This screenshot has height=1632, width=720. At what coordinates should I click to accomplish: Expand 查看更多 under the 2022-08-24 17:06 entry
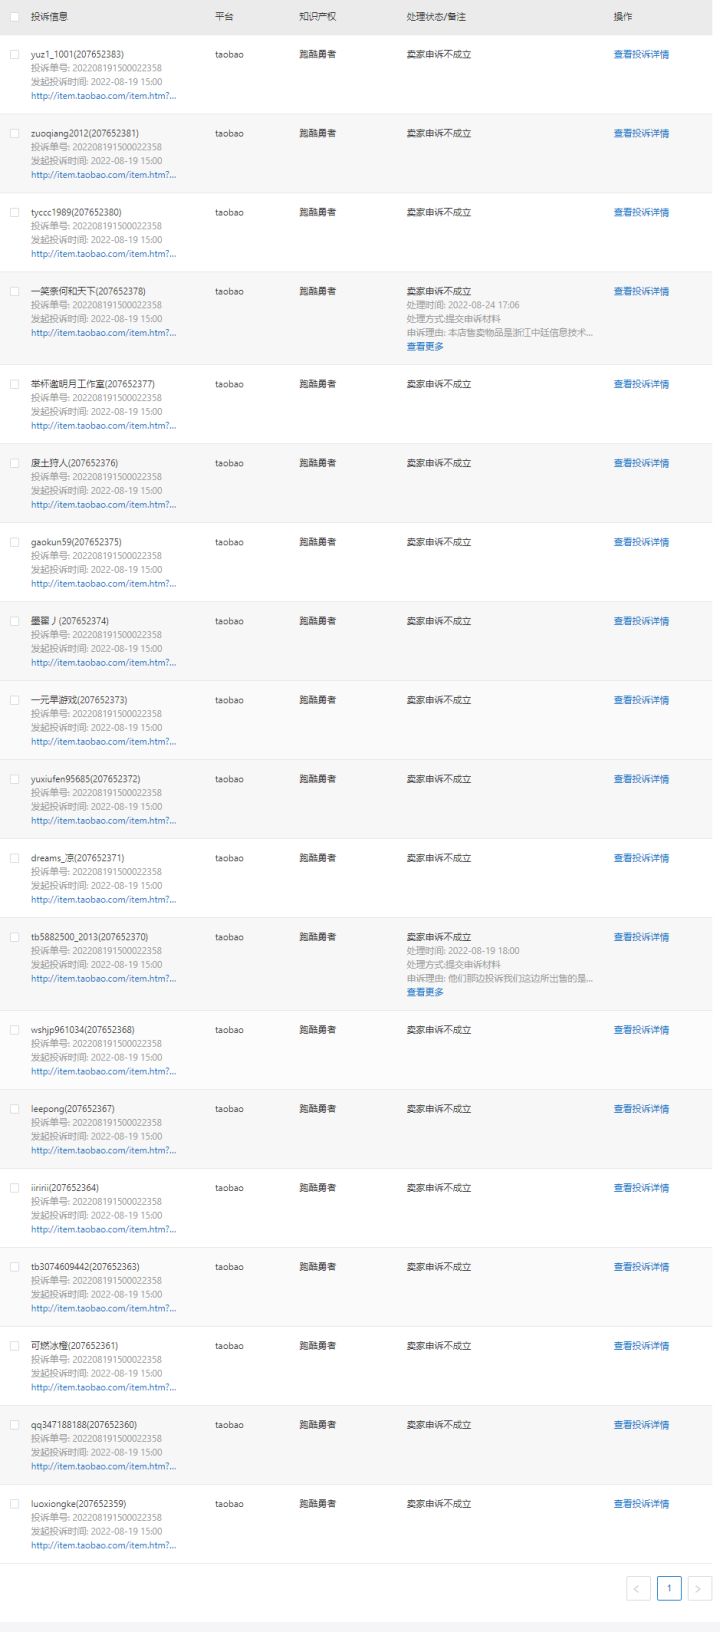(x=425, y=346)
